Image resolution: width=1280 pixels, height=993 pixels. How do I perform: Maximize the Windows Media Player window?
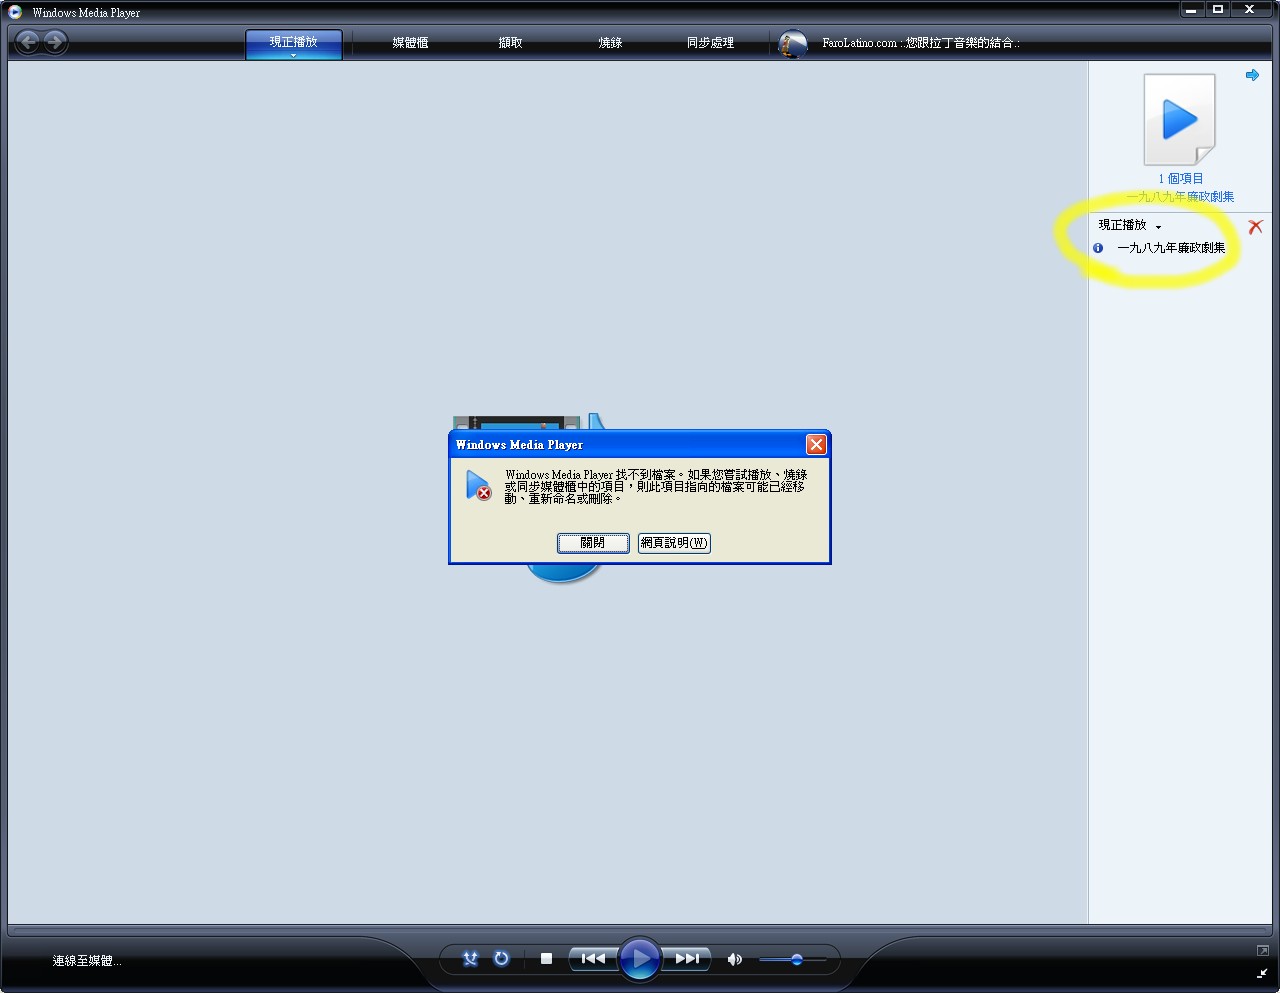[1218, 10]
